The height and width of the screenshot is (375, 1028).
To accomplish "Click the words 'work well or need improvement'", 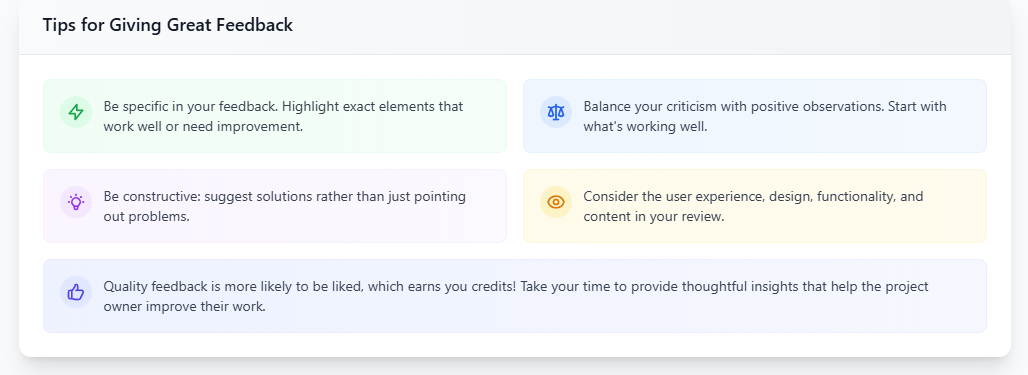I will (203, 127).
